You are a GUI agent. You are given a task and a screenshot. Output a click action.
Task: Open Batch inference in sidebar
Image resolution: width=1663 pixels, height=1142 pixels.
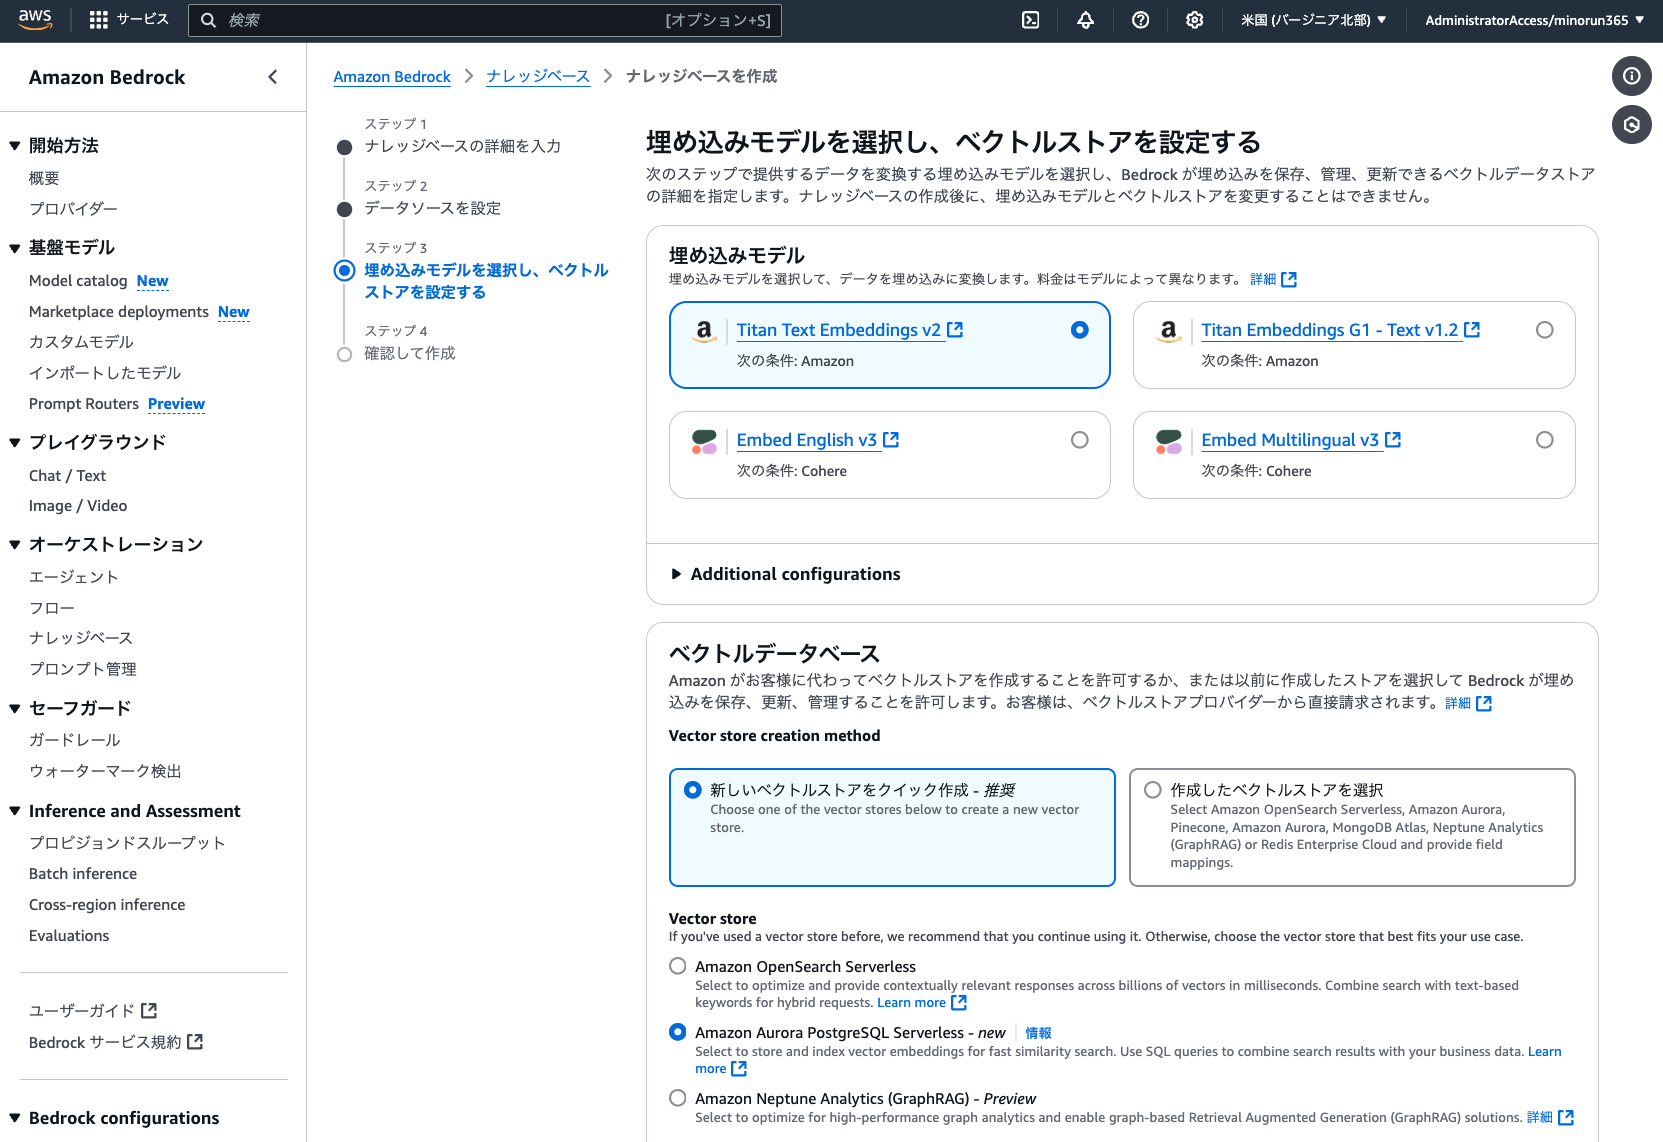click(83, 874)
